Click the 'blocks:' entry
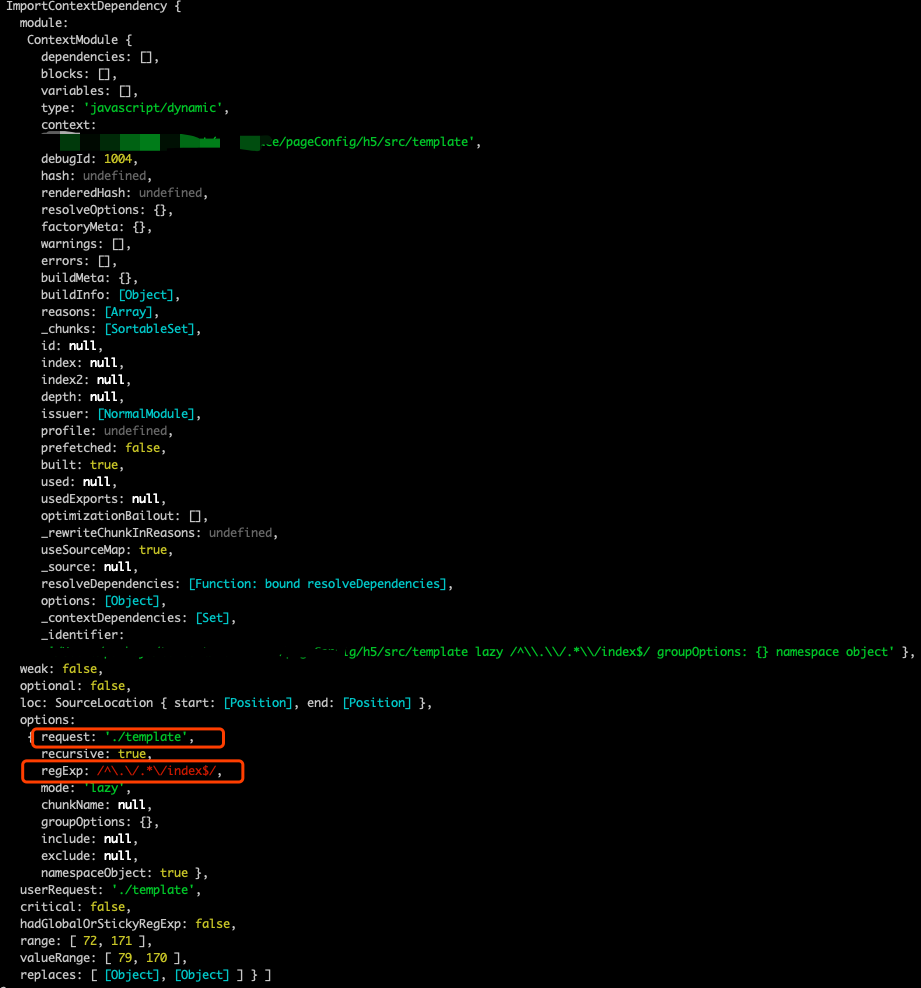 coord(79,74)
